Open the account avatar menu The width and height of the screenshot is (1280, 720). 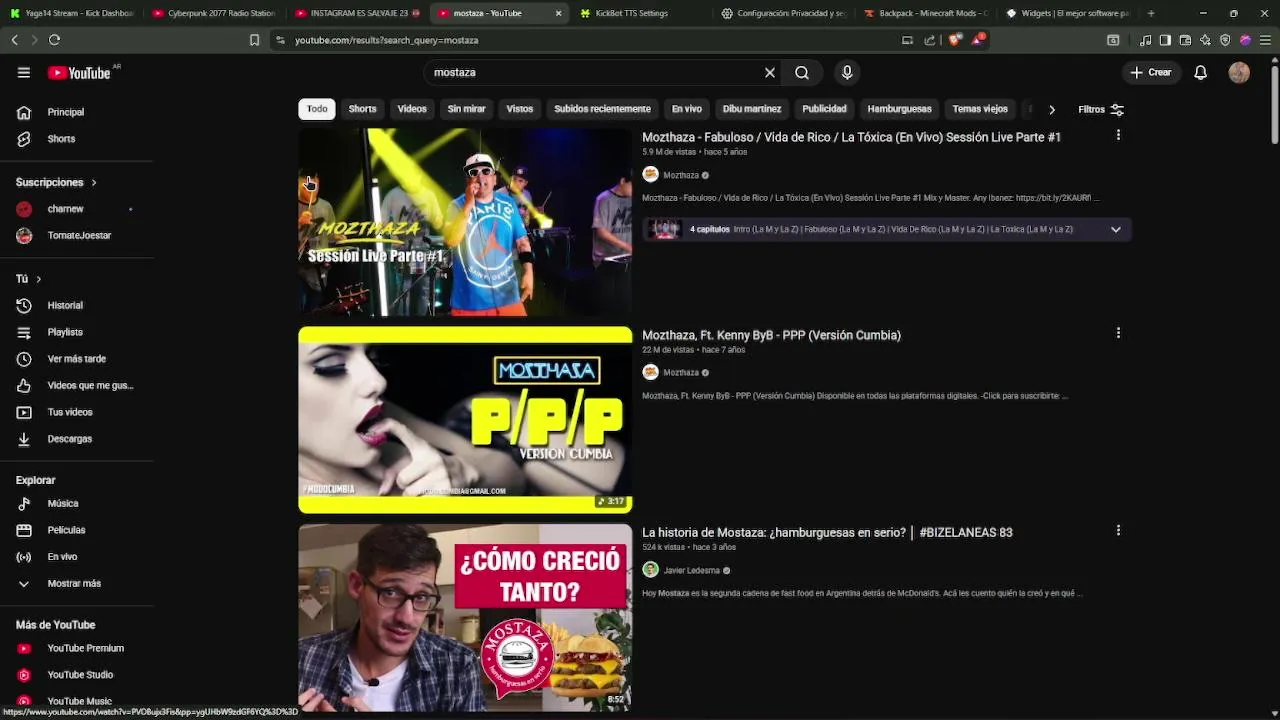coord(1239,72)
